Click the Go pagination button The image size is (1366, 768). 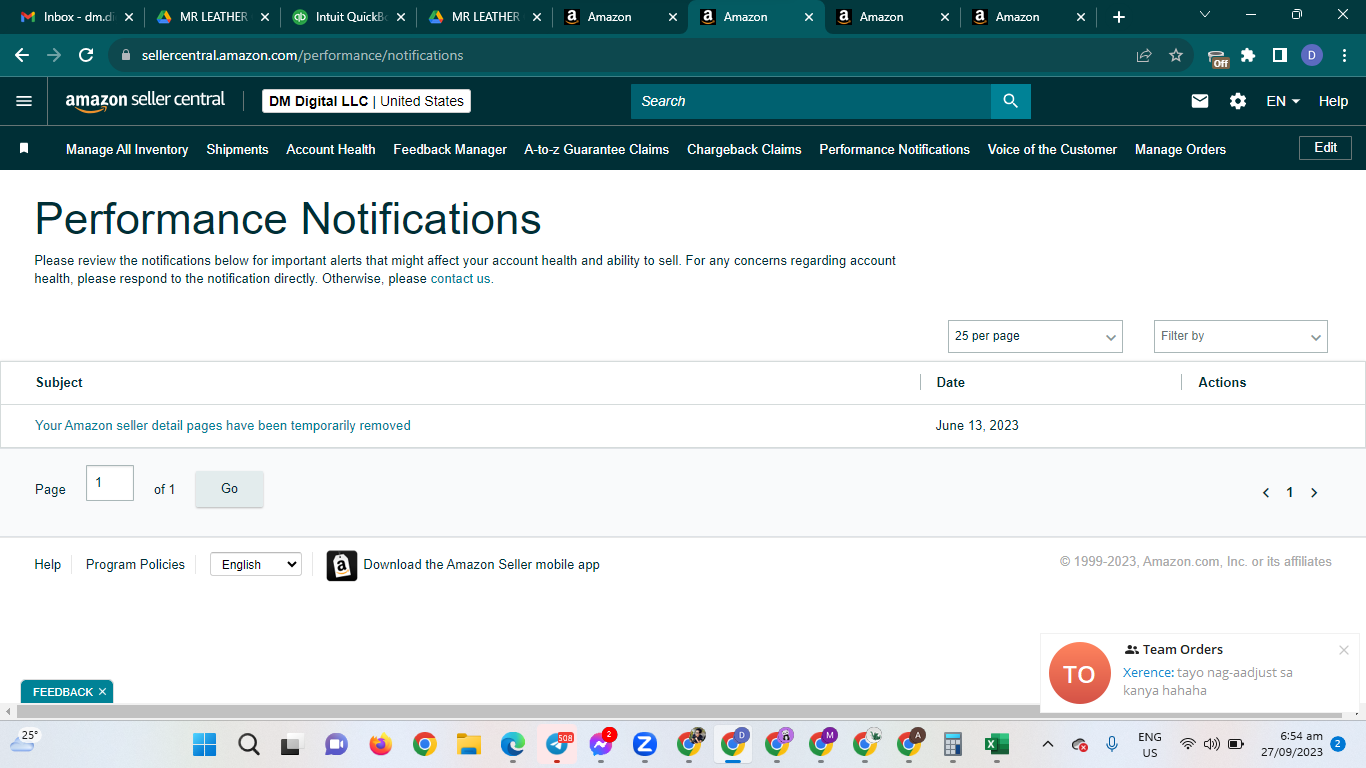[229, 489]
